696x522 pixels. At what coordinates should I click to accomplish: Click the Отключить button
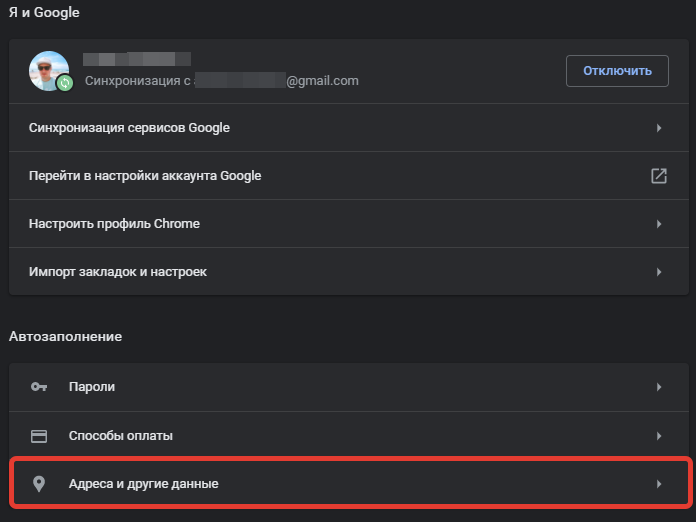tap(617, 71)
